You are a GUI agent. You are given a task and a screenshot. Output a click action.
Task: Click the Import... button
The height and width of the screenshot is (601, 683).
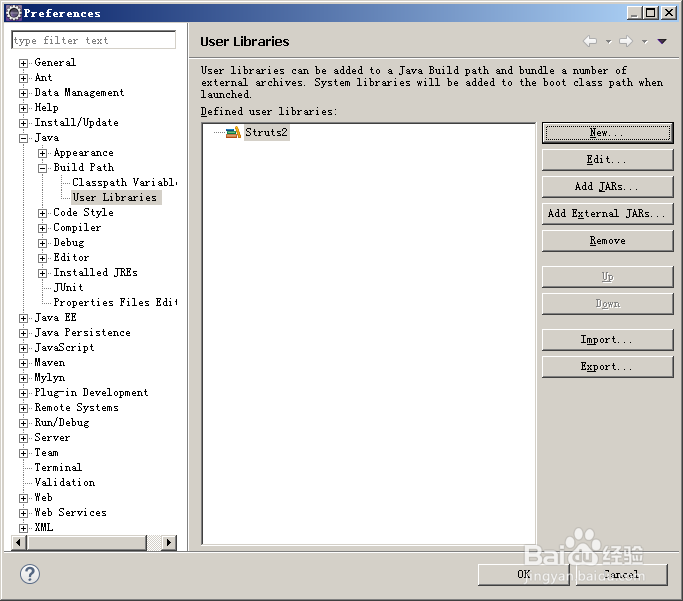point(607,340)
